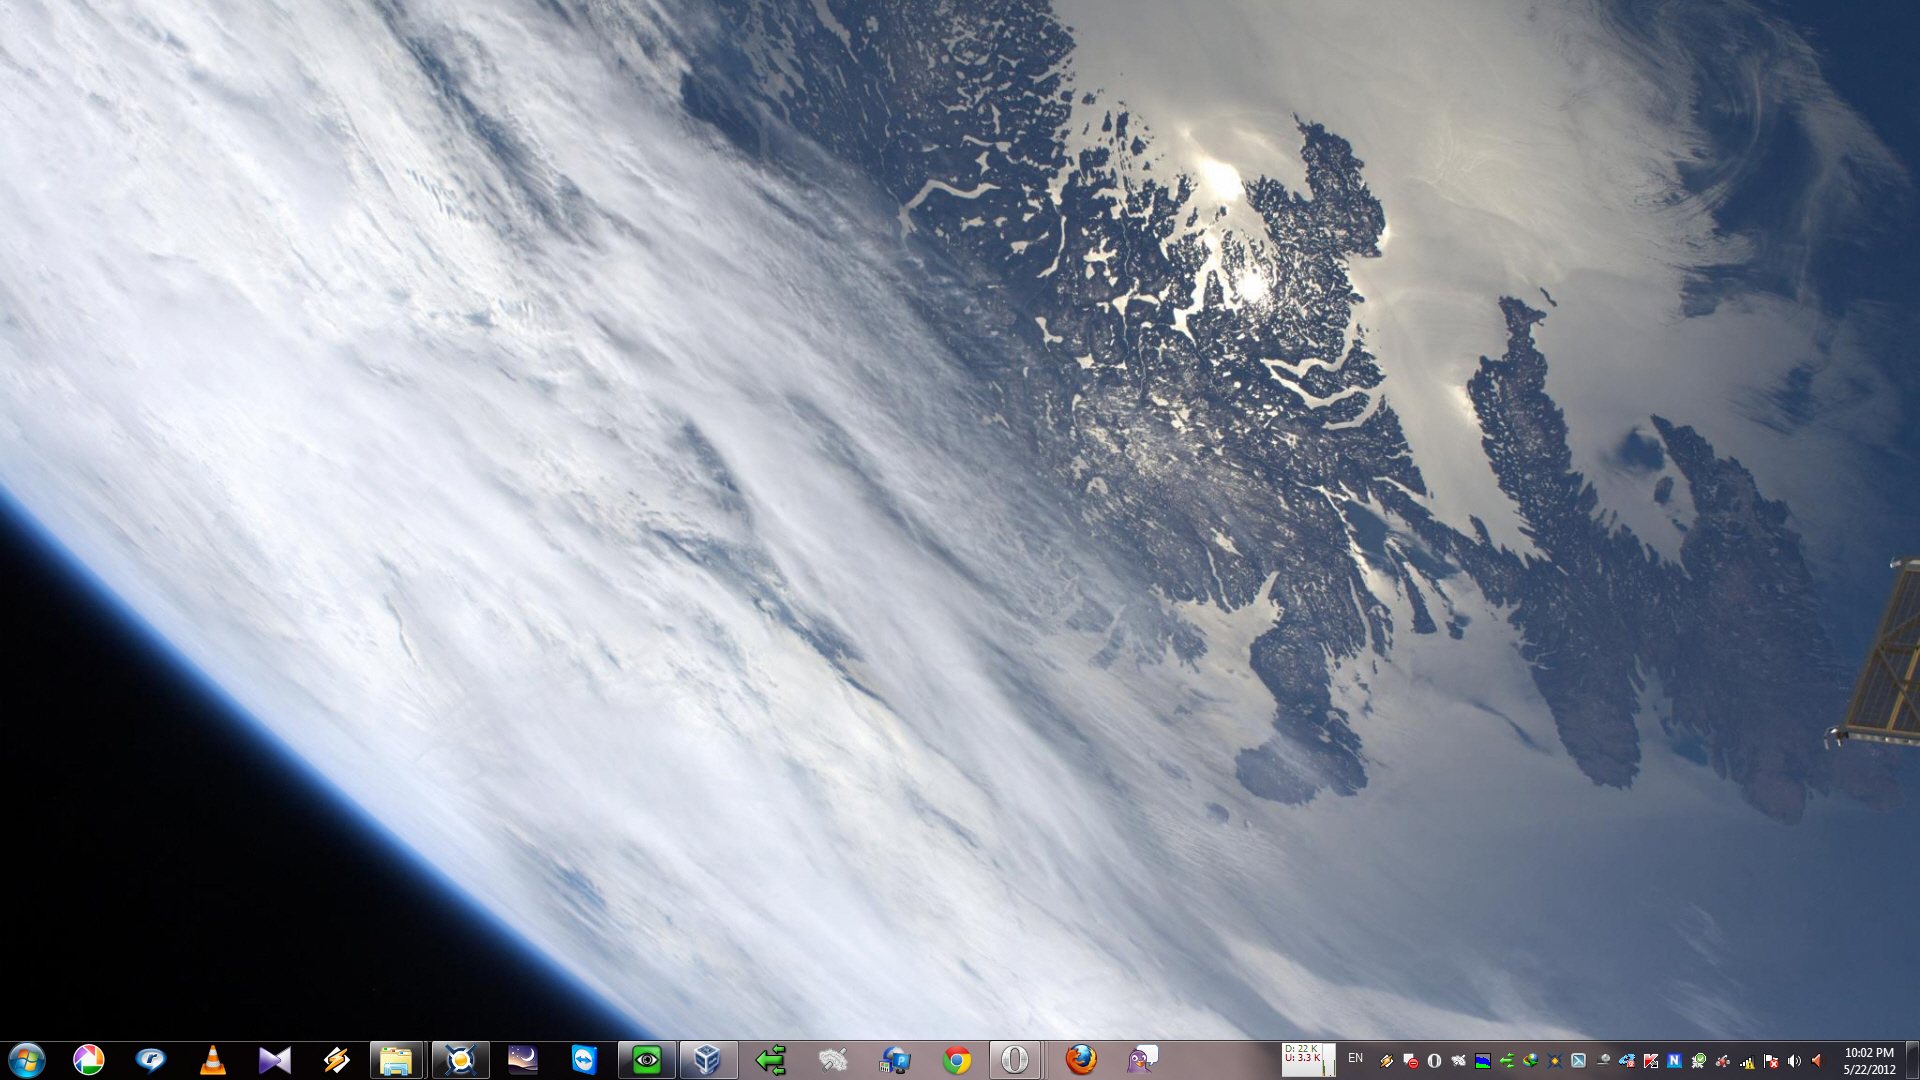Click the blue star tray icon
This screenshot has width=1920, height=1080.
click(x=1554, y=1061)
